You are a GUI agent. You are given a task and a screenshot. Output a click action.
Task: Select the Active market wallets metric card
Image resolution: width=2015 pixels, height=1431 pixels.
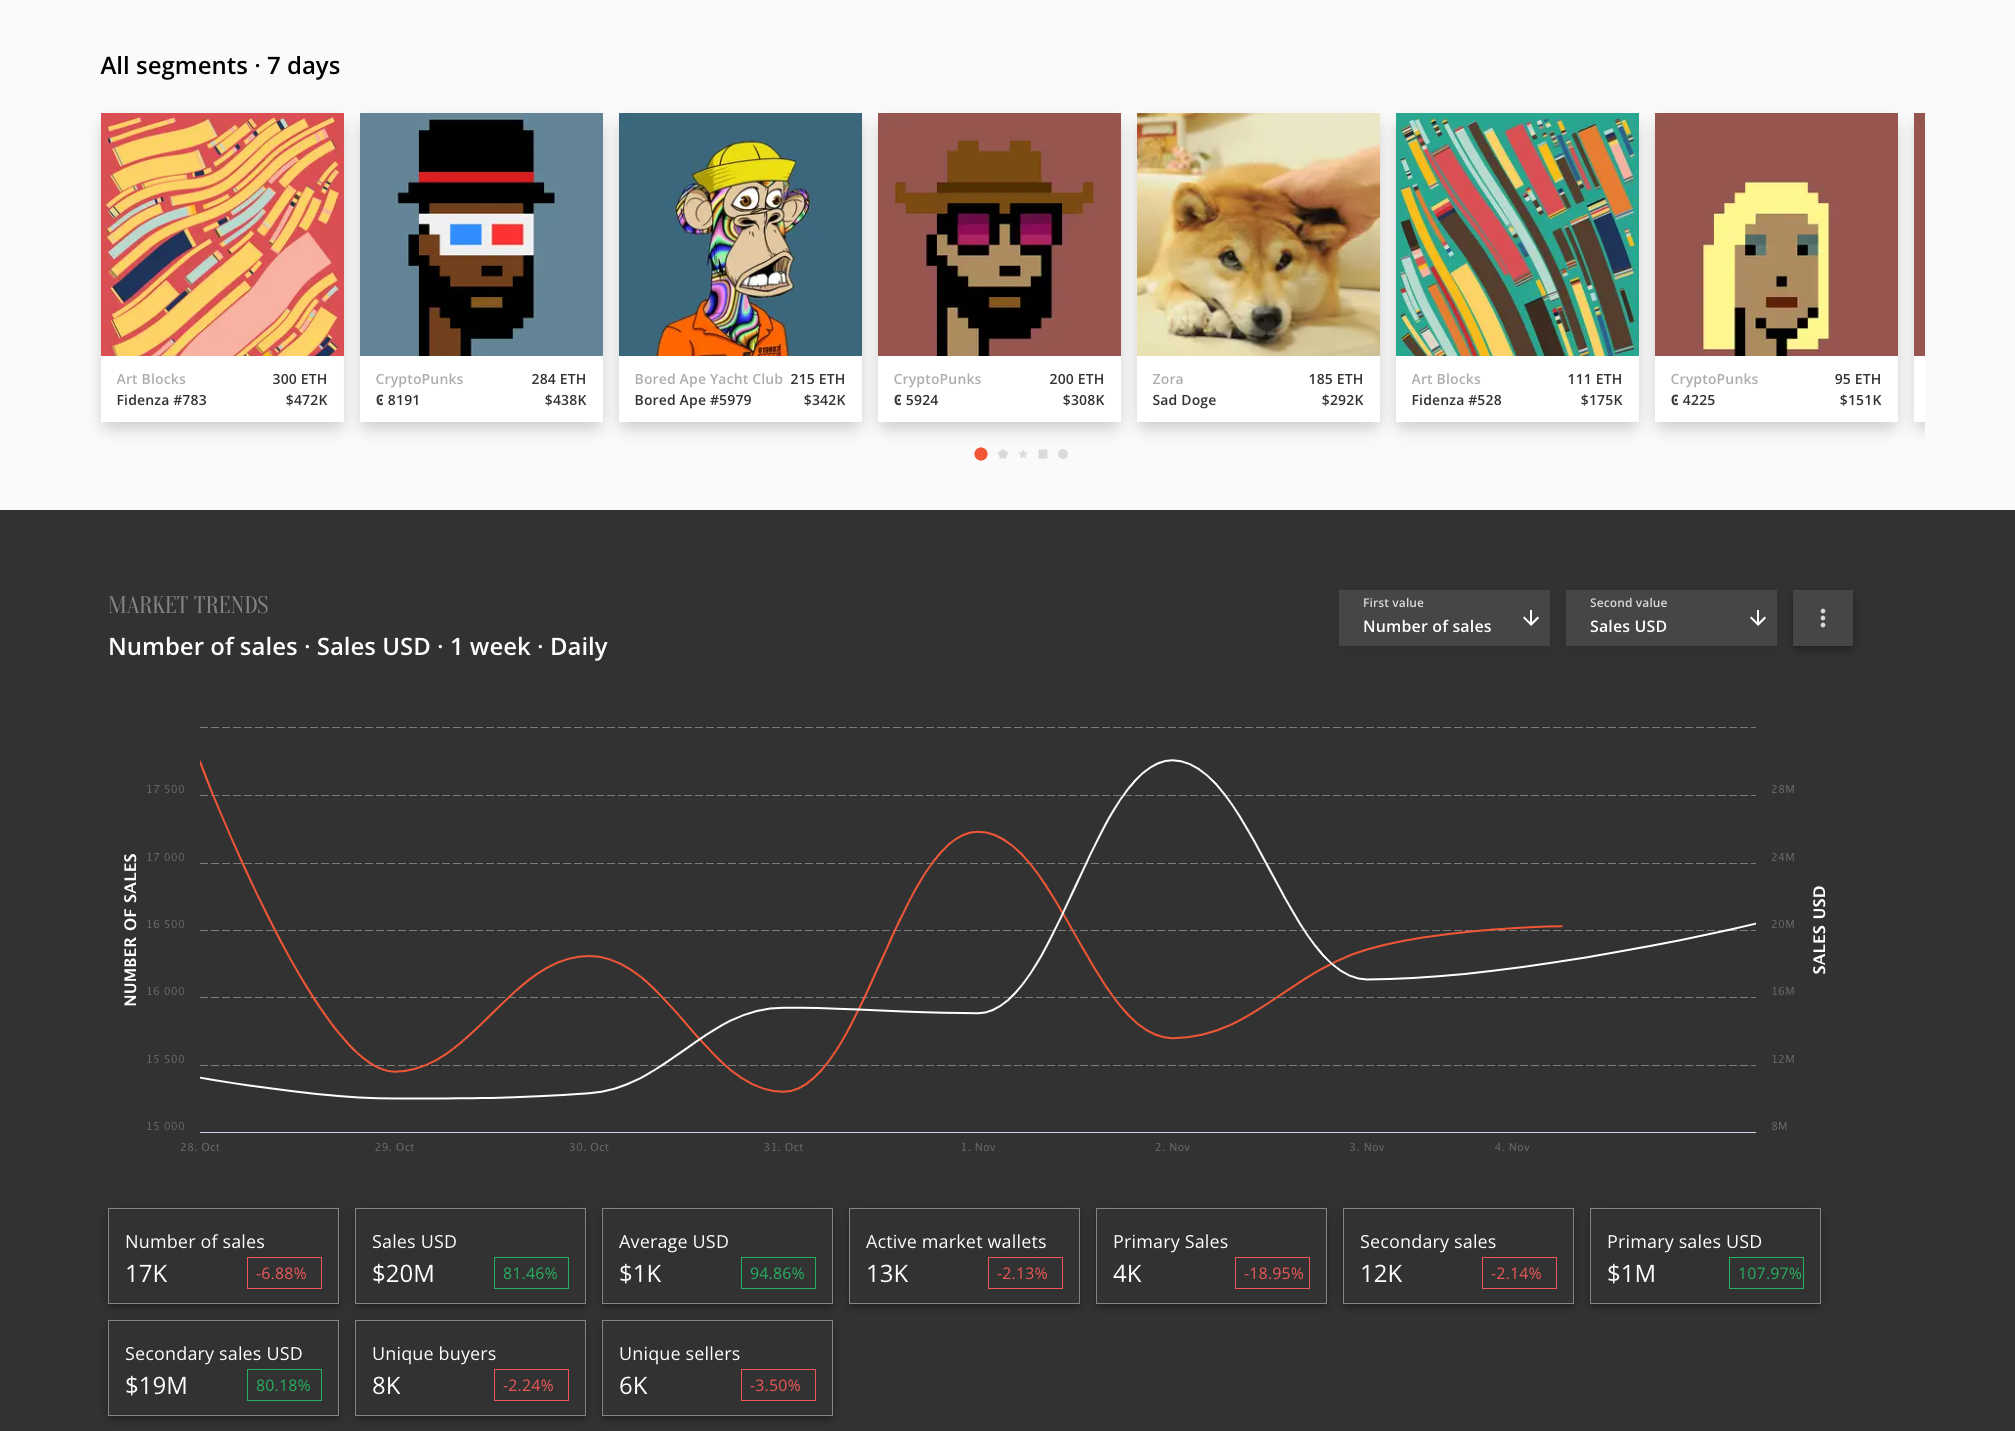click(x=964, y=1256)
